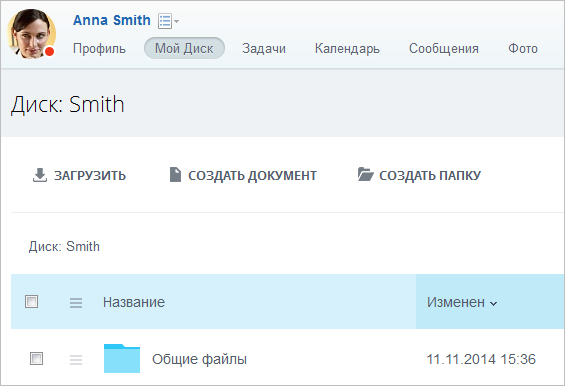Switch to the Задачи tab
This screenshot has width=565, height=386.
[264, 48]
